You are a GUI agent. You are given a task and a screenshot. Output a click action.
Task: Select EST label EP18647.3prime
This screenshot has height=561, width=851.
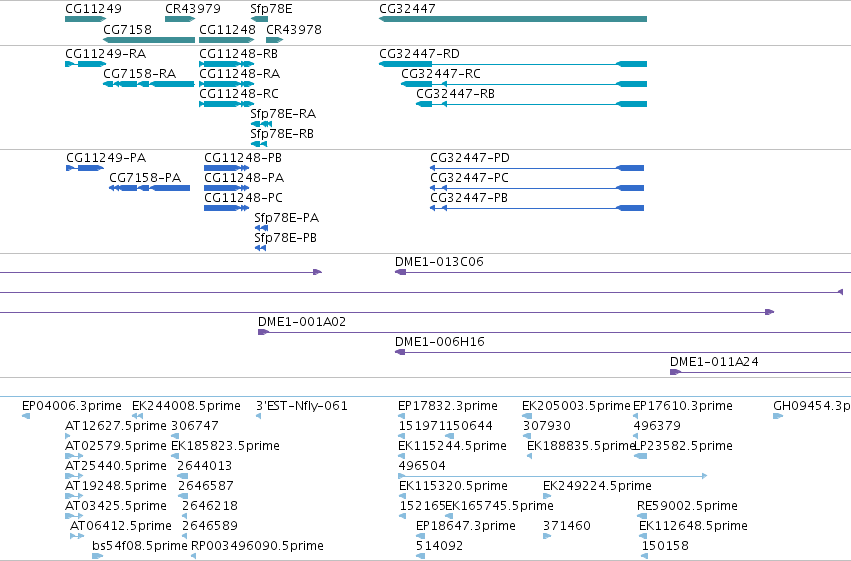point(466,526)
